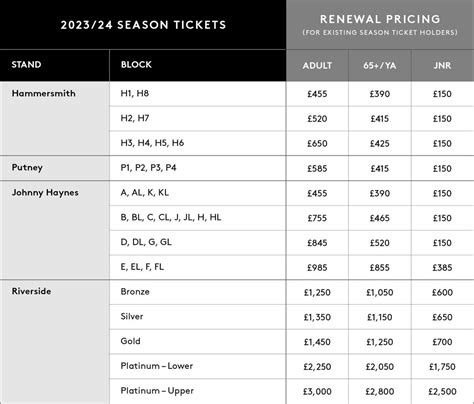Screen dimensions: 474x404
Task: Click adult price £755 for B, BL blocks
Action: 317,218
